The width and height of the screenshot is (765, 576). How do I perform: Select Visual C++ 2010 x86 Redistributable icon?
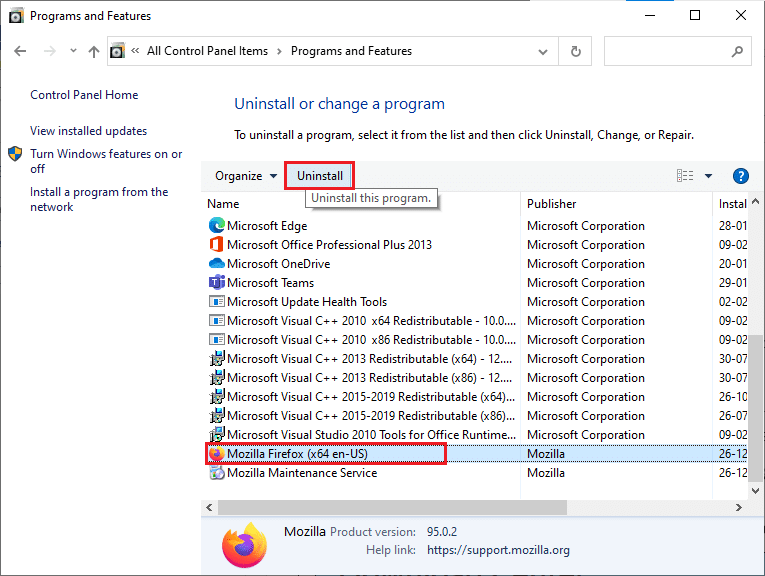click(x=217, y=339)
